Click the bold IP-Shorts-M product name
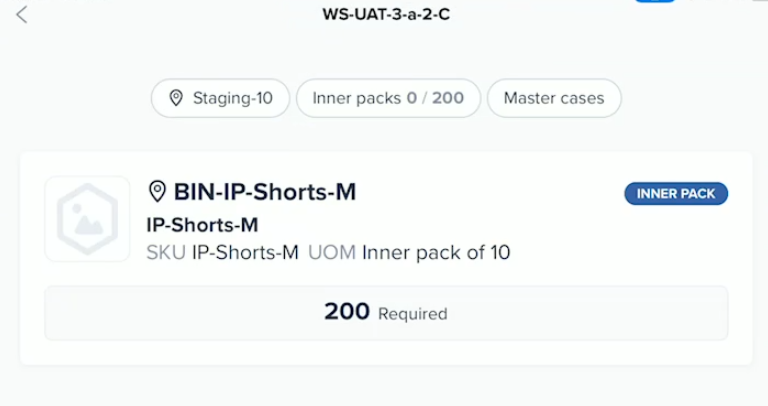 click(x=202, y=225)
